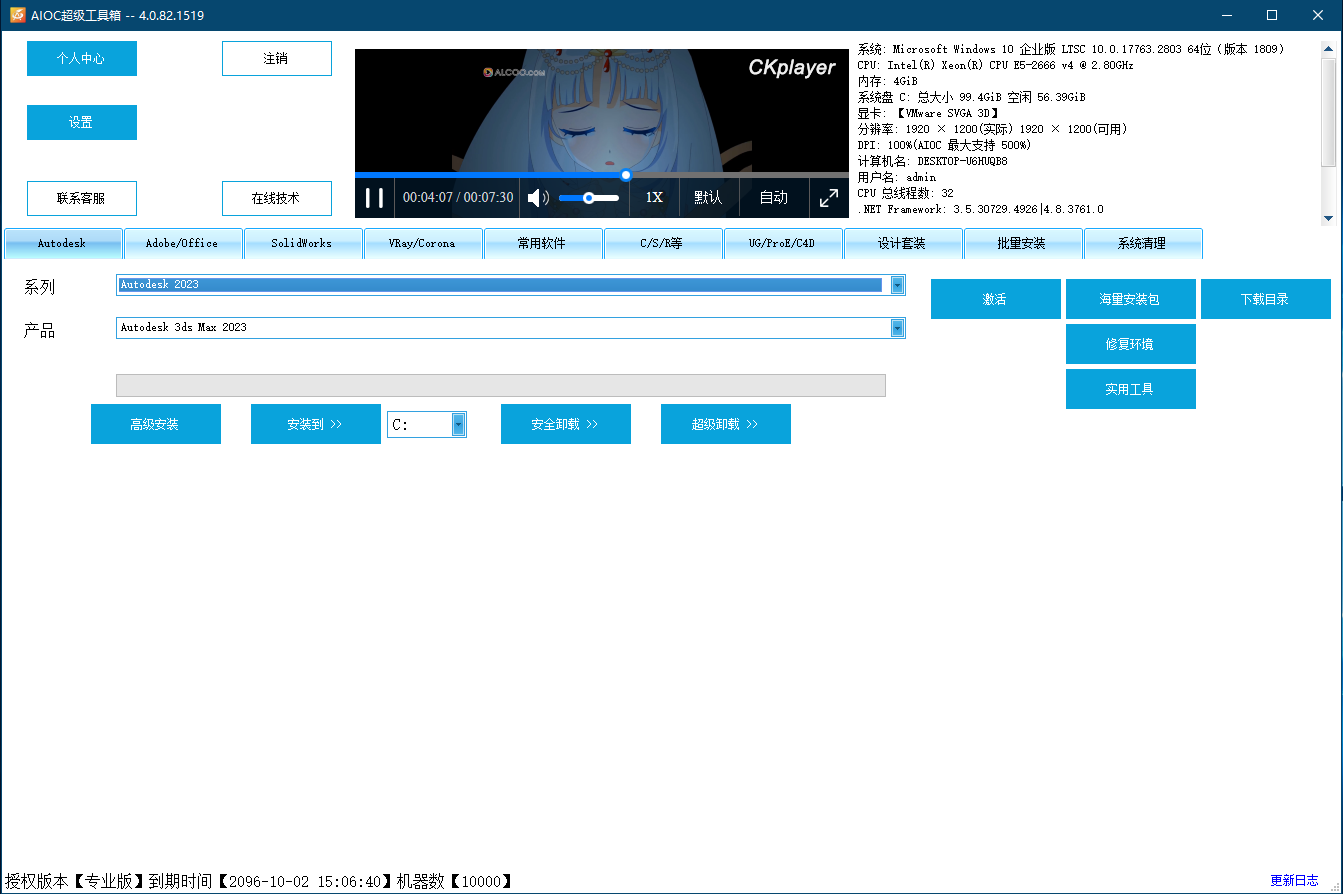The height and width of the screenshot is (894, 1343).
Task: Switch to the 系统清理 tab
Action: coord(1143,243)
